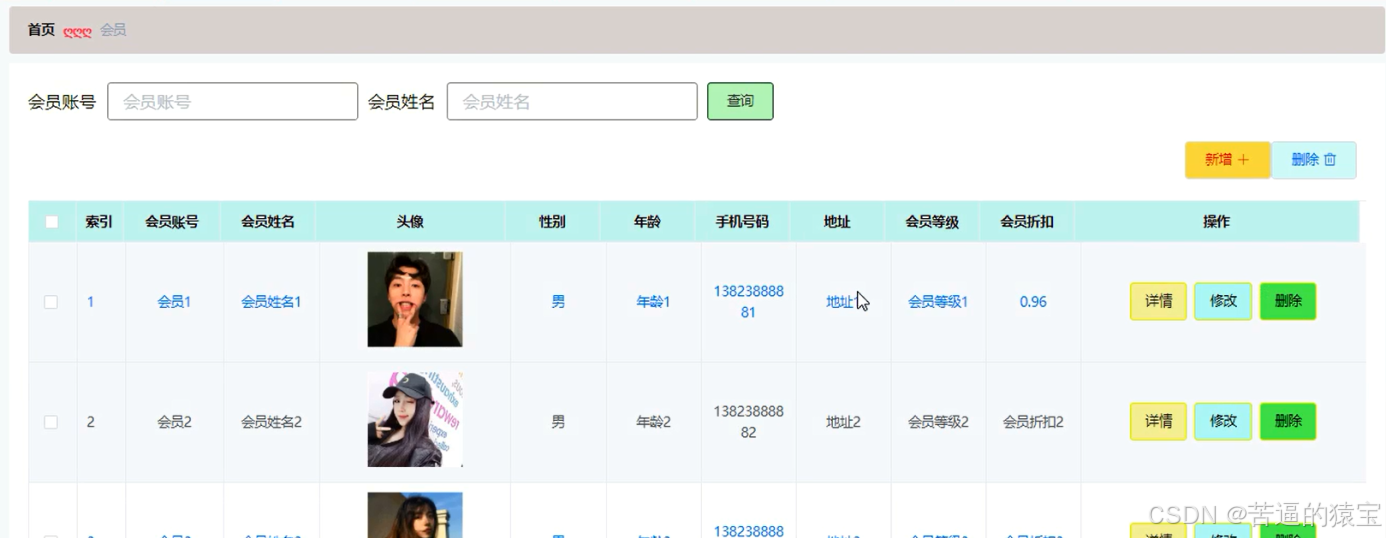Click the 会员姓名2 cell

271,422
